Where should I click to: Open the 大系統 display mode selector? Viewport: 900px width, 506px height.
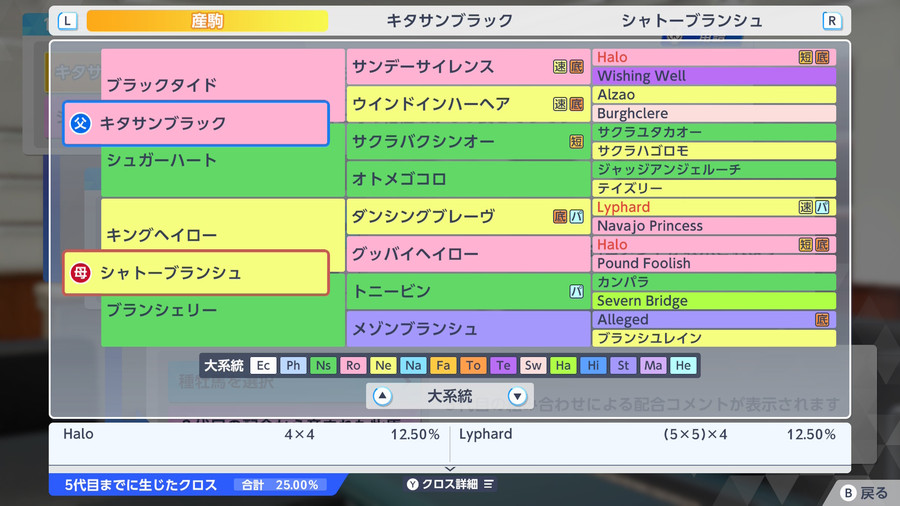(449, 396)
